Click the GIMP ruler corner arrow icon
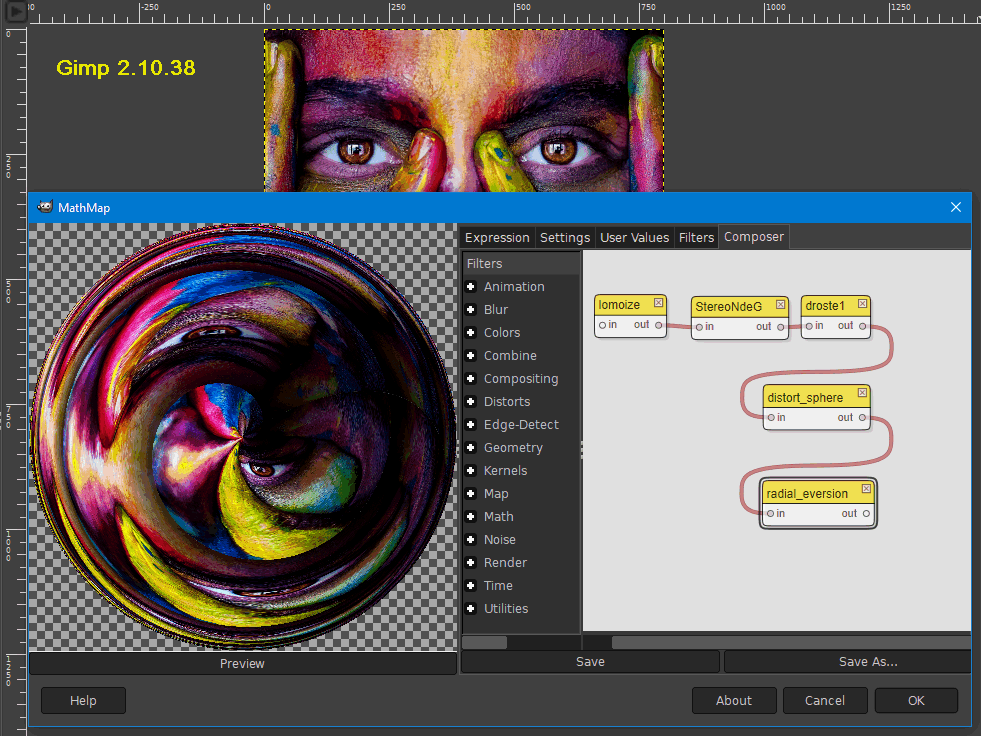Image resolution: width=981 pixels, height=736 pixels. (x=16, y=13)
